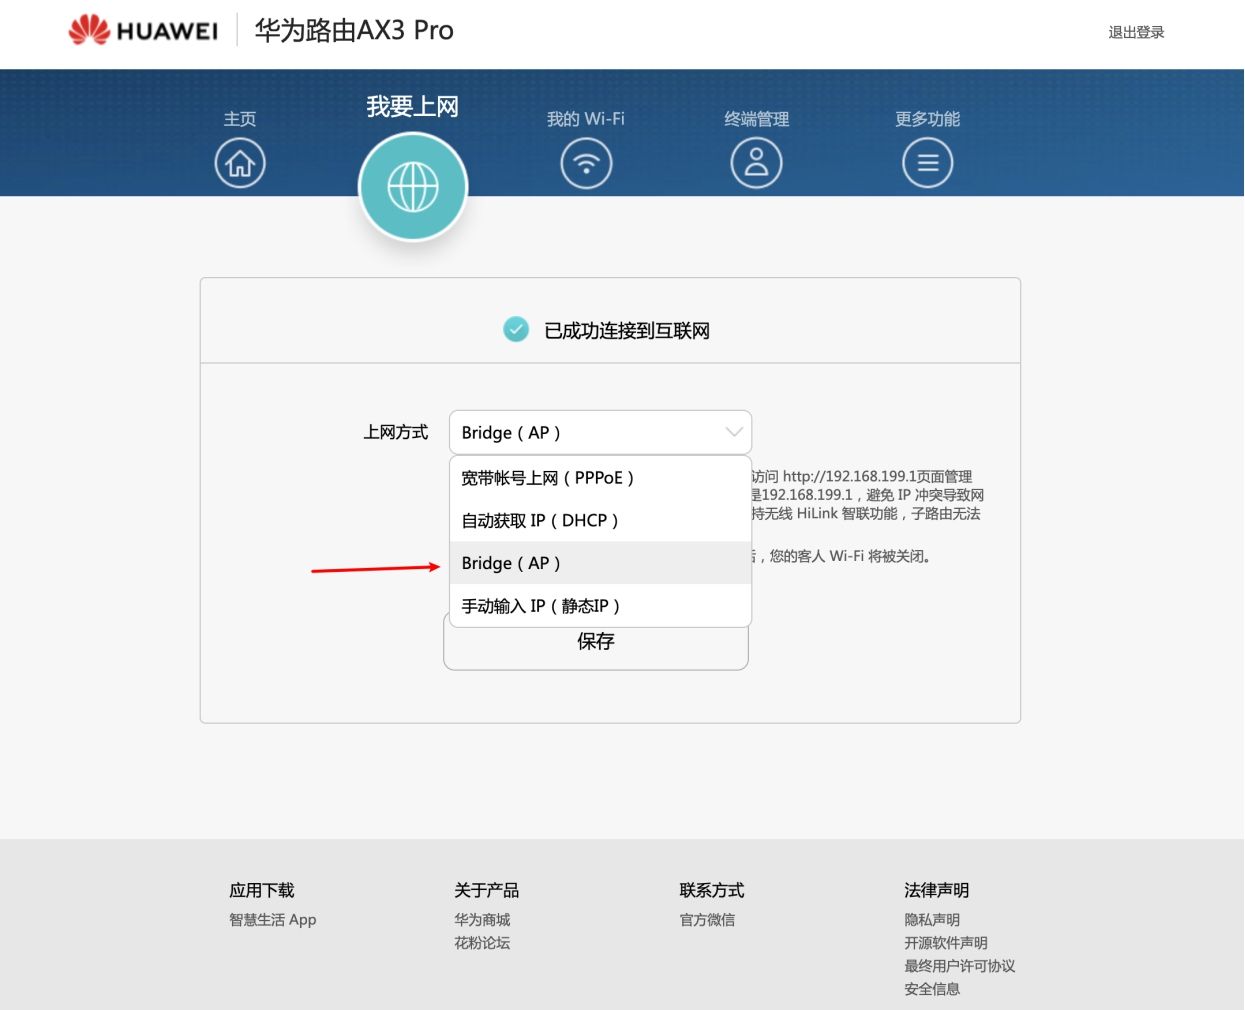The image size is (1245, 1010).
Task: Click the http://192.168.199.1 management address text
Action: click(850, 477)
